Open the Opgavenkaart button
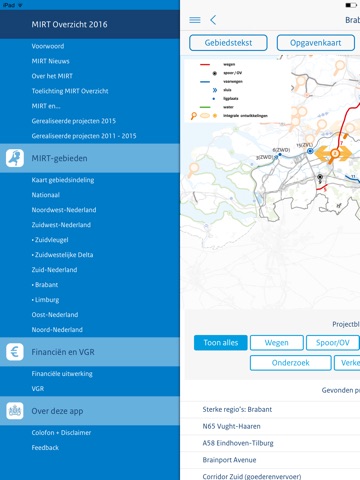The height and width of the screenshot is (480, 360). tap(315, 43)
